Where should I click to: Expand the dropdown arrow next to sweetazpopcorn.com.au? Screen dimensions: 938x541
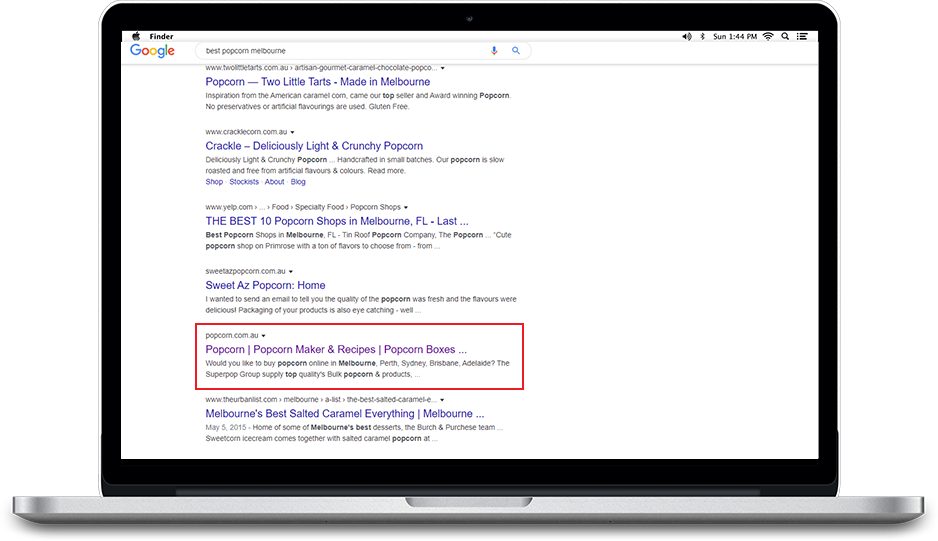click(x=292, y=271)
